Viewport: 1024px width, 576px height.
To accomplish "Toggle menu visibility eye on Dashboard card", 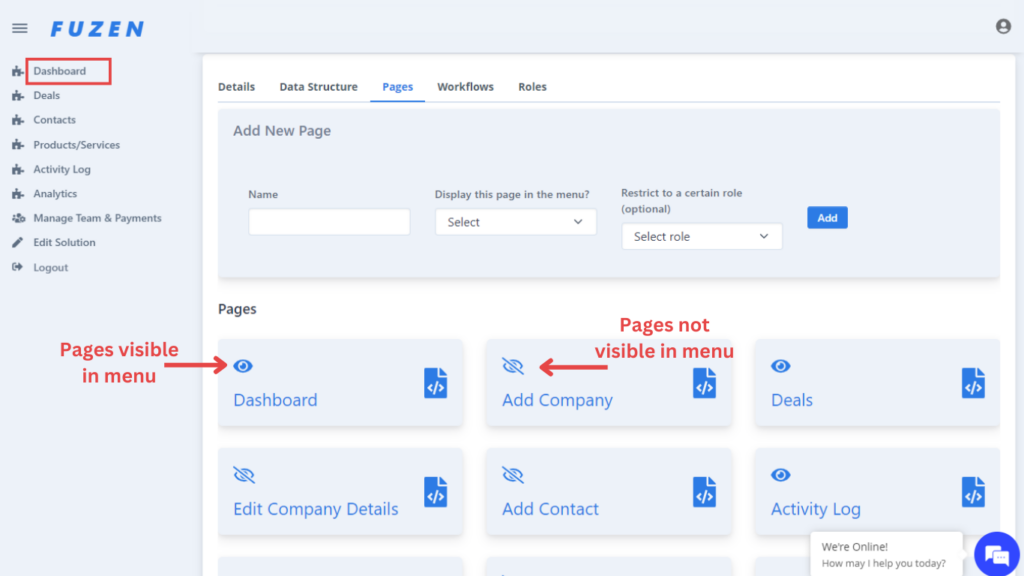I will [x=243, y=366].
